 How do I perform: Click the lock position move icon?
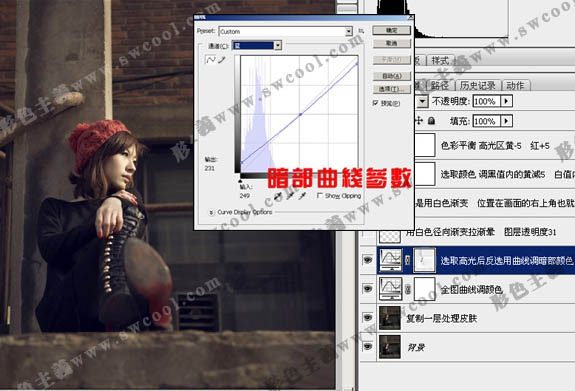coord(419,121)
